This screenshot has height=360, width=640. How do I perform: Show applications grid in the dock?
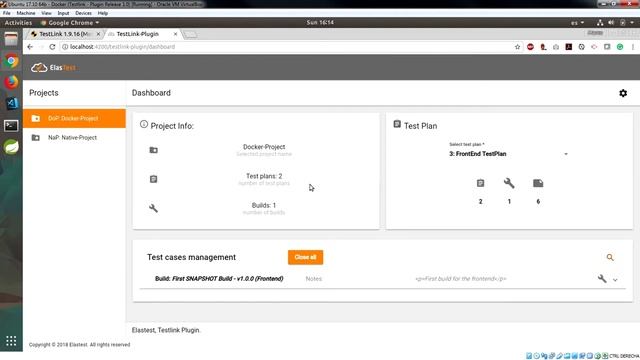[x=11, y=340]
